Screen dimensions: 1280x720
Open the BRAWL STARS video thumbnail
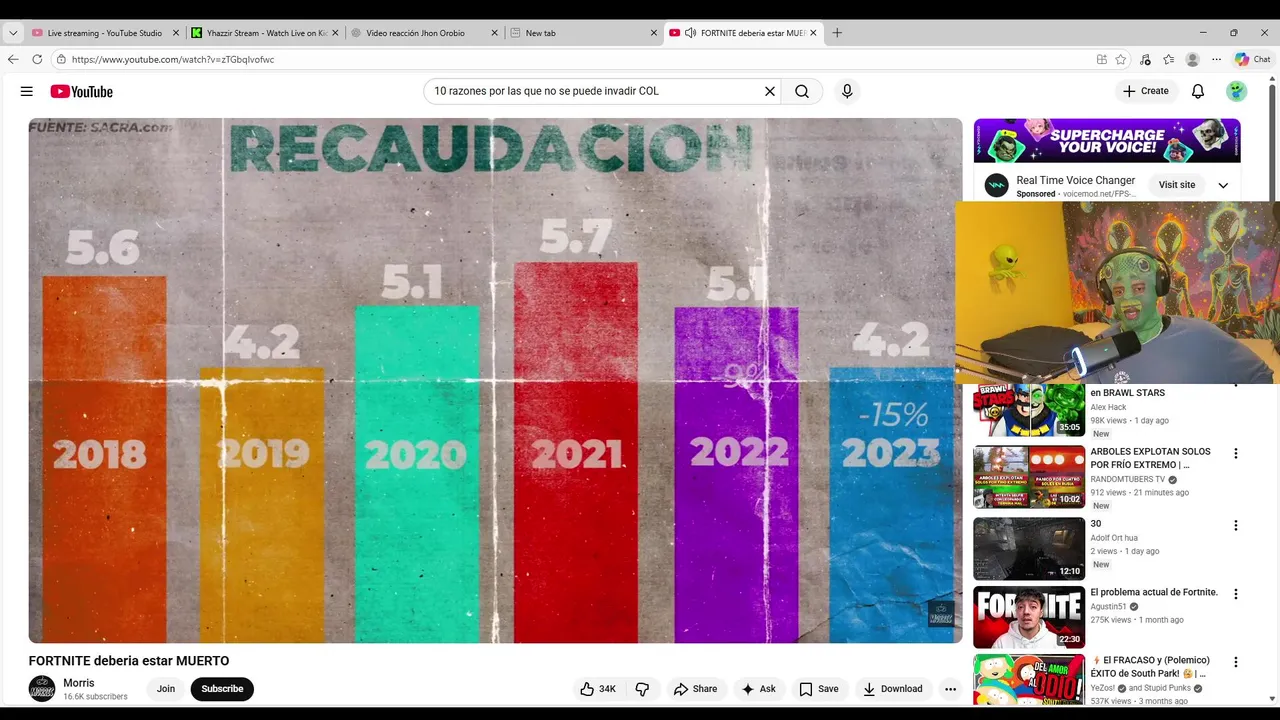pos(1029,410)
